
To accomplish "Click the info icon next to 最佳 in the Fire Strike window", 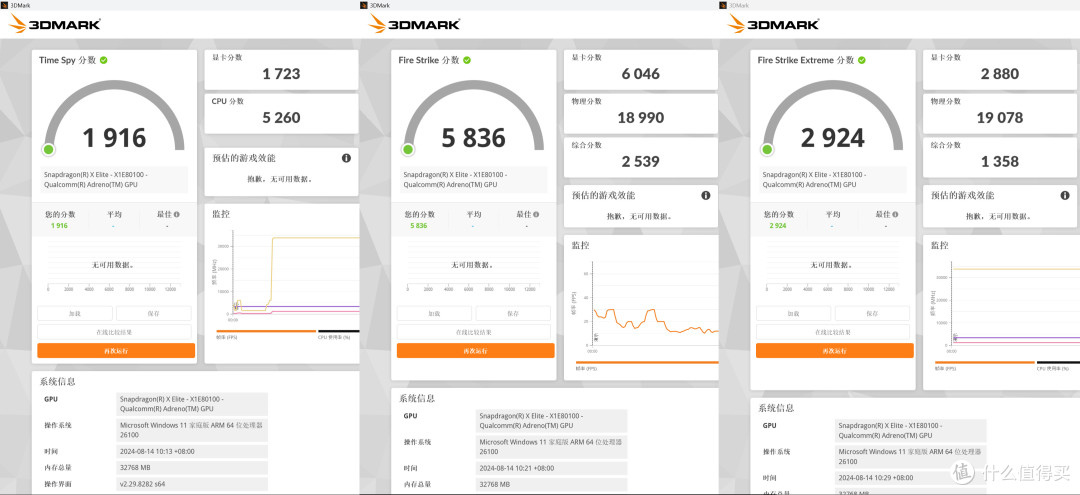I will tap(537, 215).
